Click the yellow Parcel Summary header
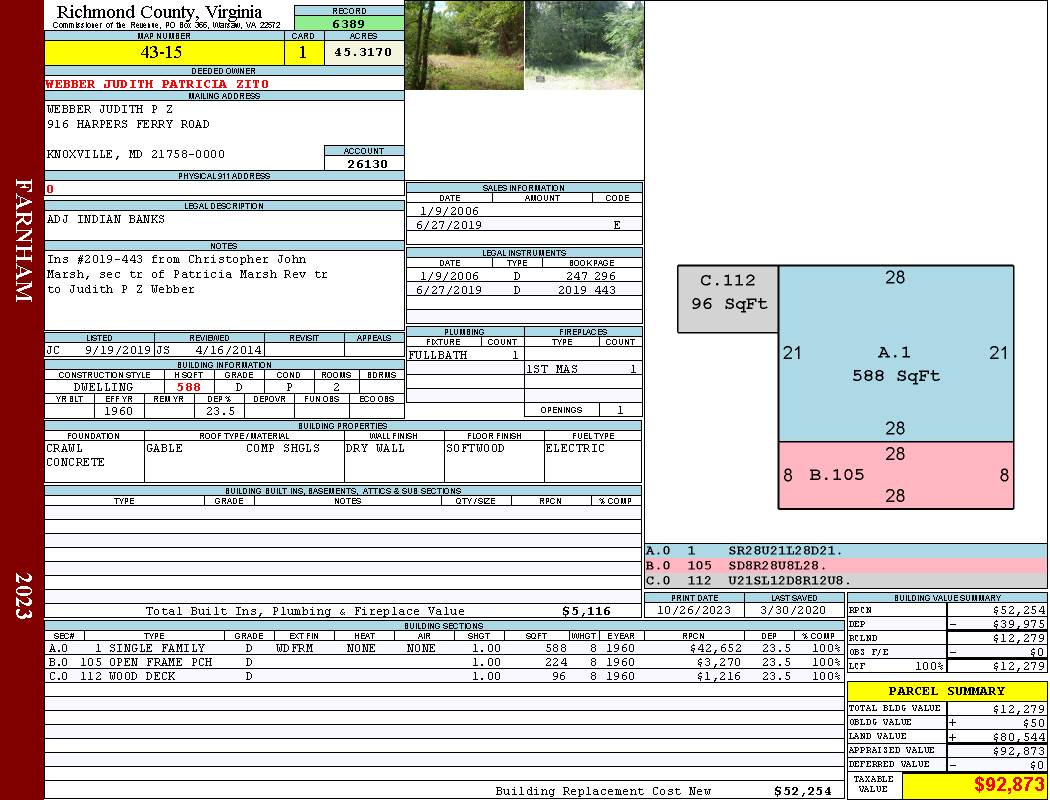The image size is (1050, 800). (x=947, y=691)
